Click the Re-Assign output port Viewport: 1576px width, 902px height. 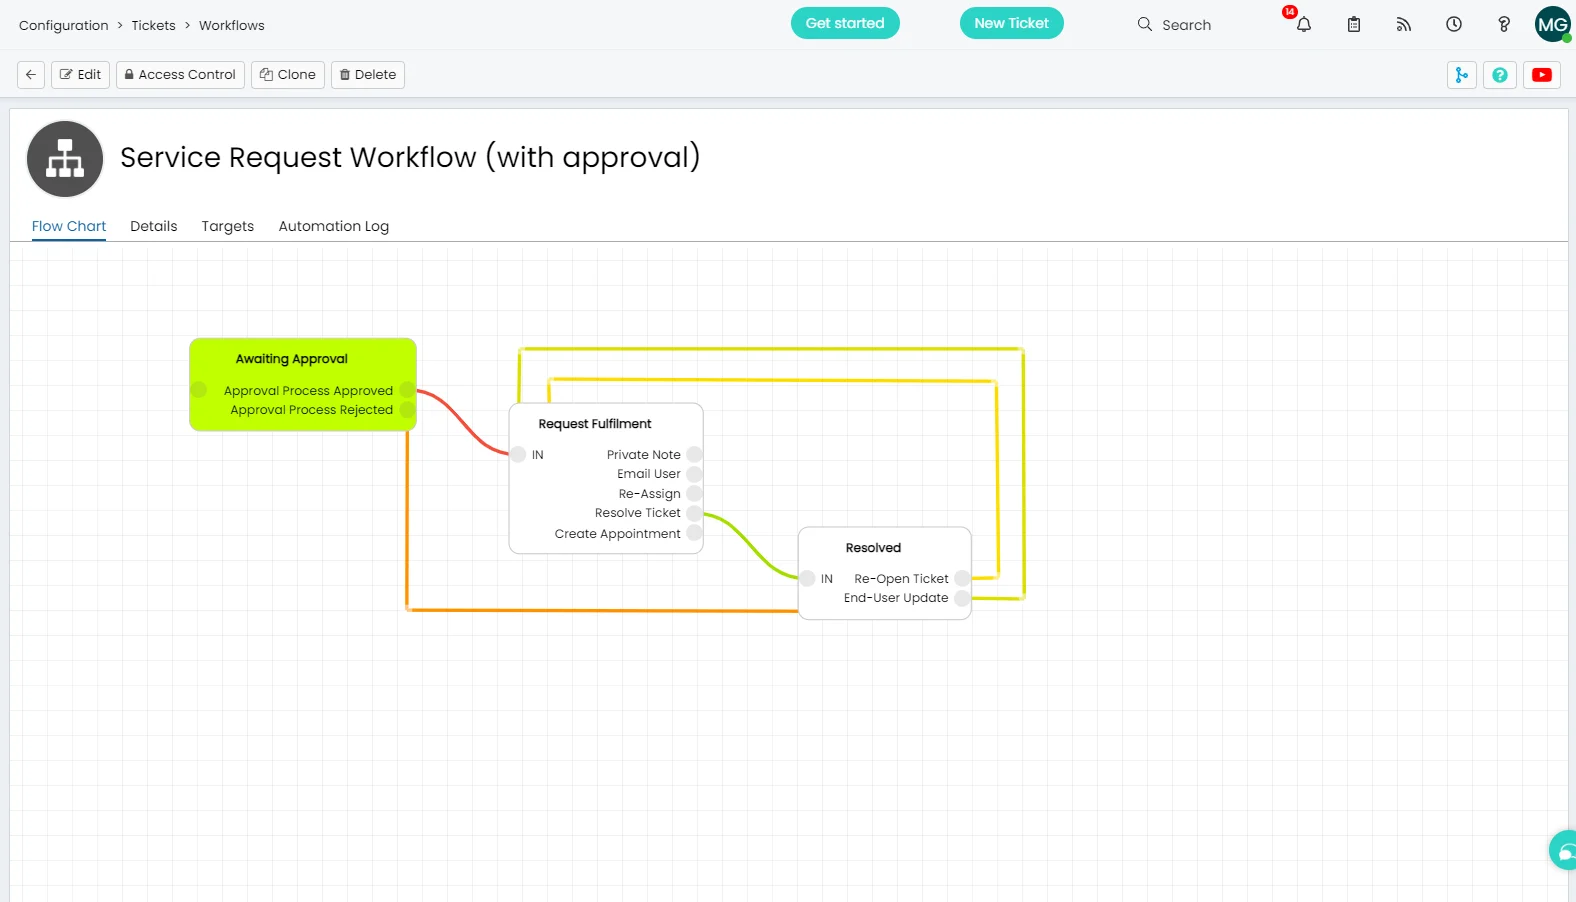click(694, 493)
